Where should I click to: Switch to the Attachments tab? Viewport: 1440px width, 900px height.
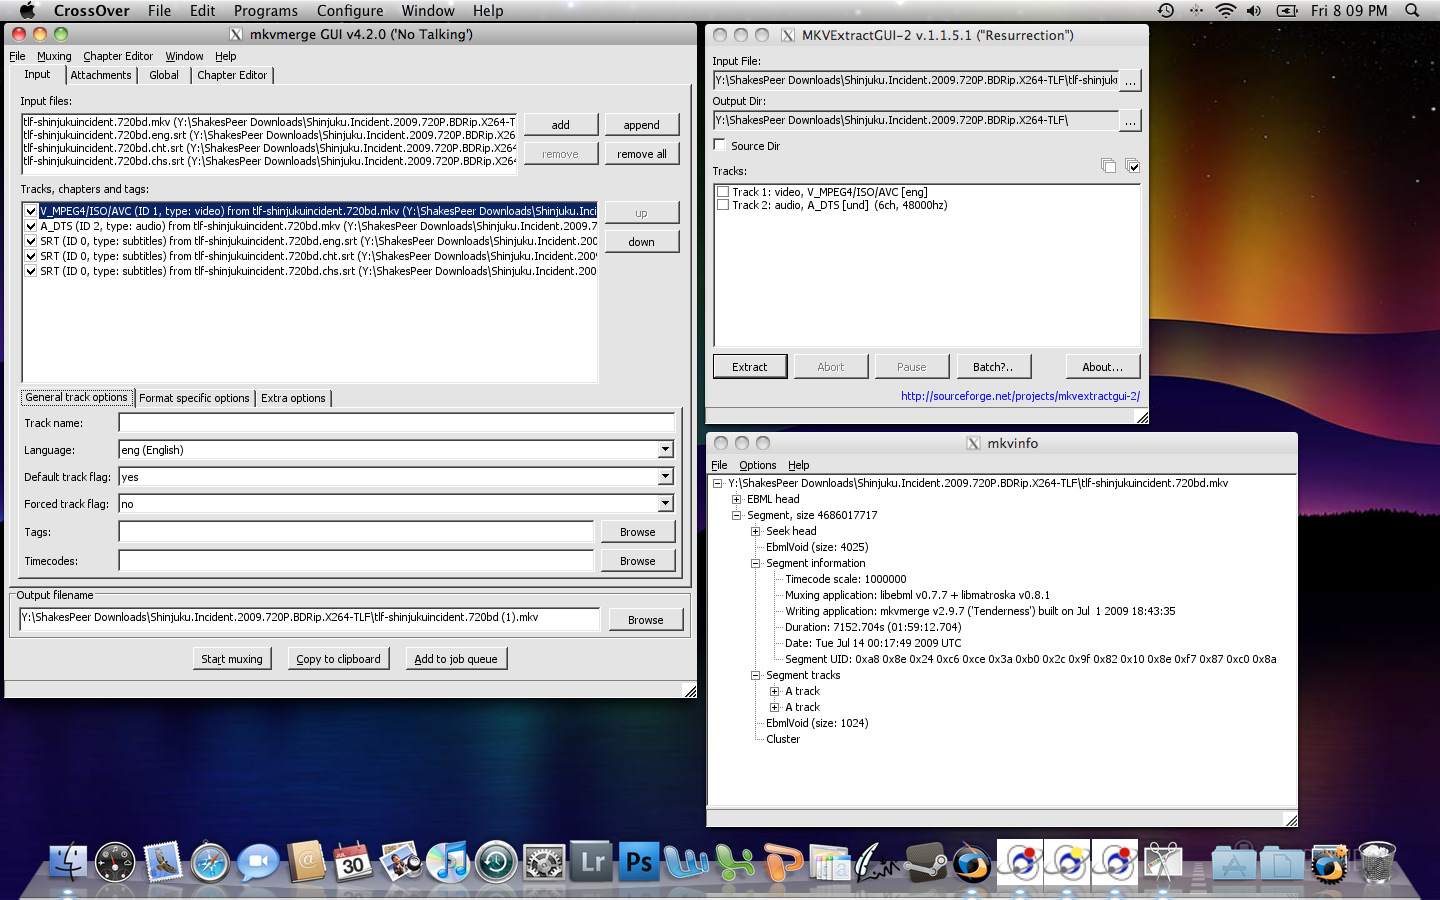point(101,75)
